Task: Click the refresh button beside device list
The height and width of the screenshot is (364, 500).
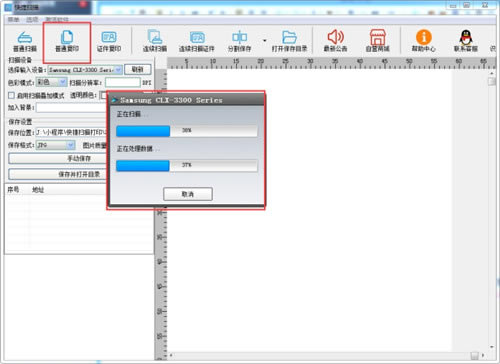Action: (137, 70)
